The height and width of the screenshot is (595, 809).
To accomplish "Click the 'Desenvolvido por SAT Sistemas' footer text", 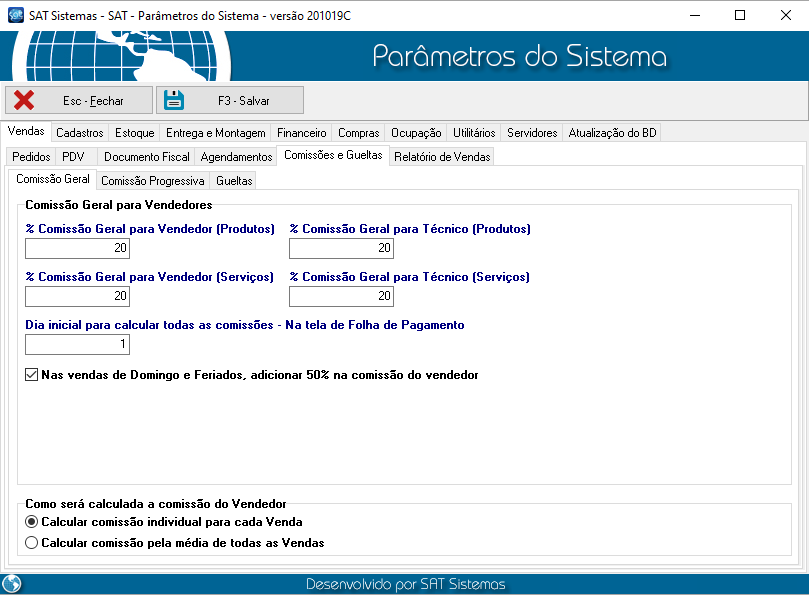I will click(406, 584).
